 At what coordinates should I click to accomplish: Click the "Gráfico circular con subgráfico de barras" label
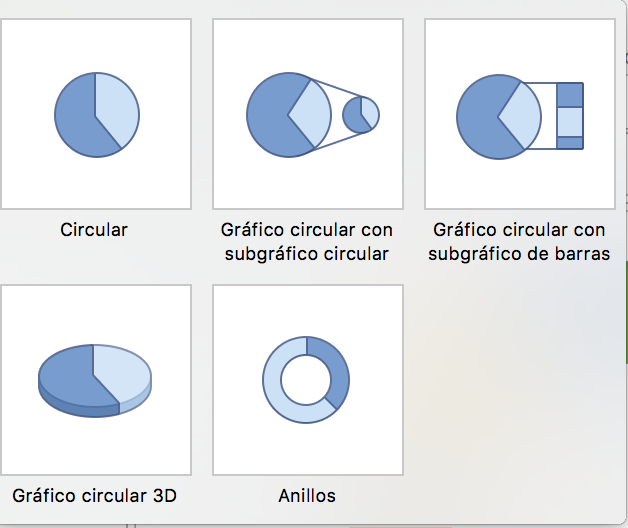519,242
